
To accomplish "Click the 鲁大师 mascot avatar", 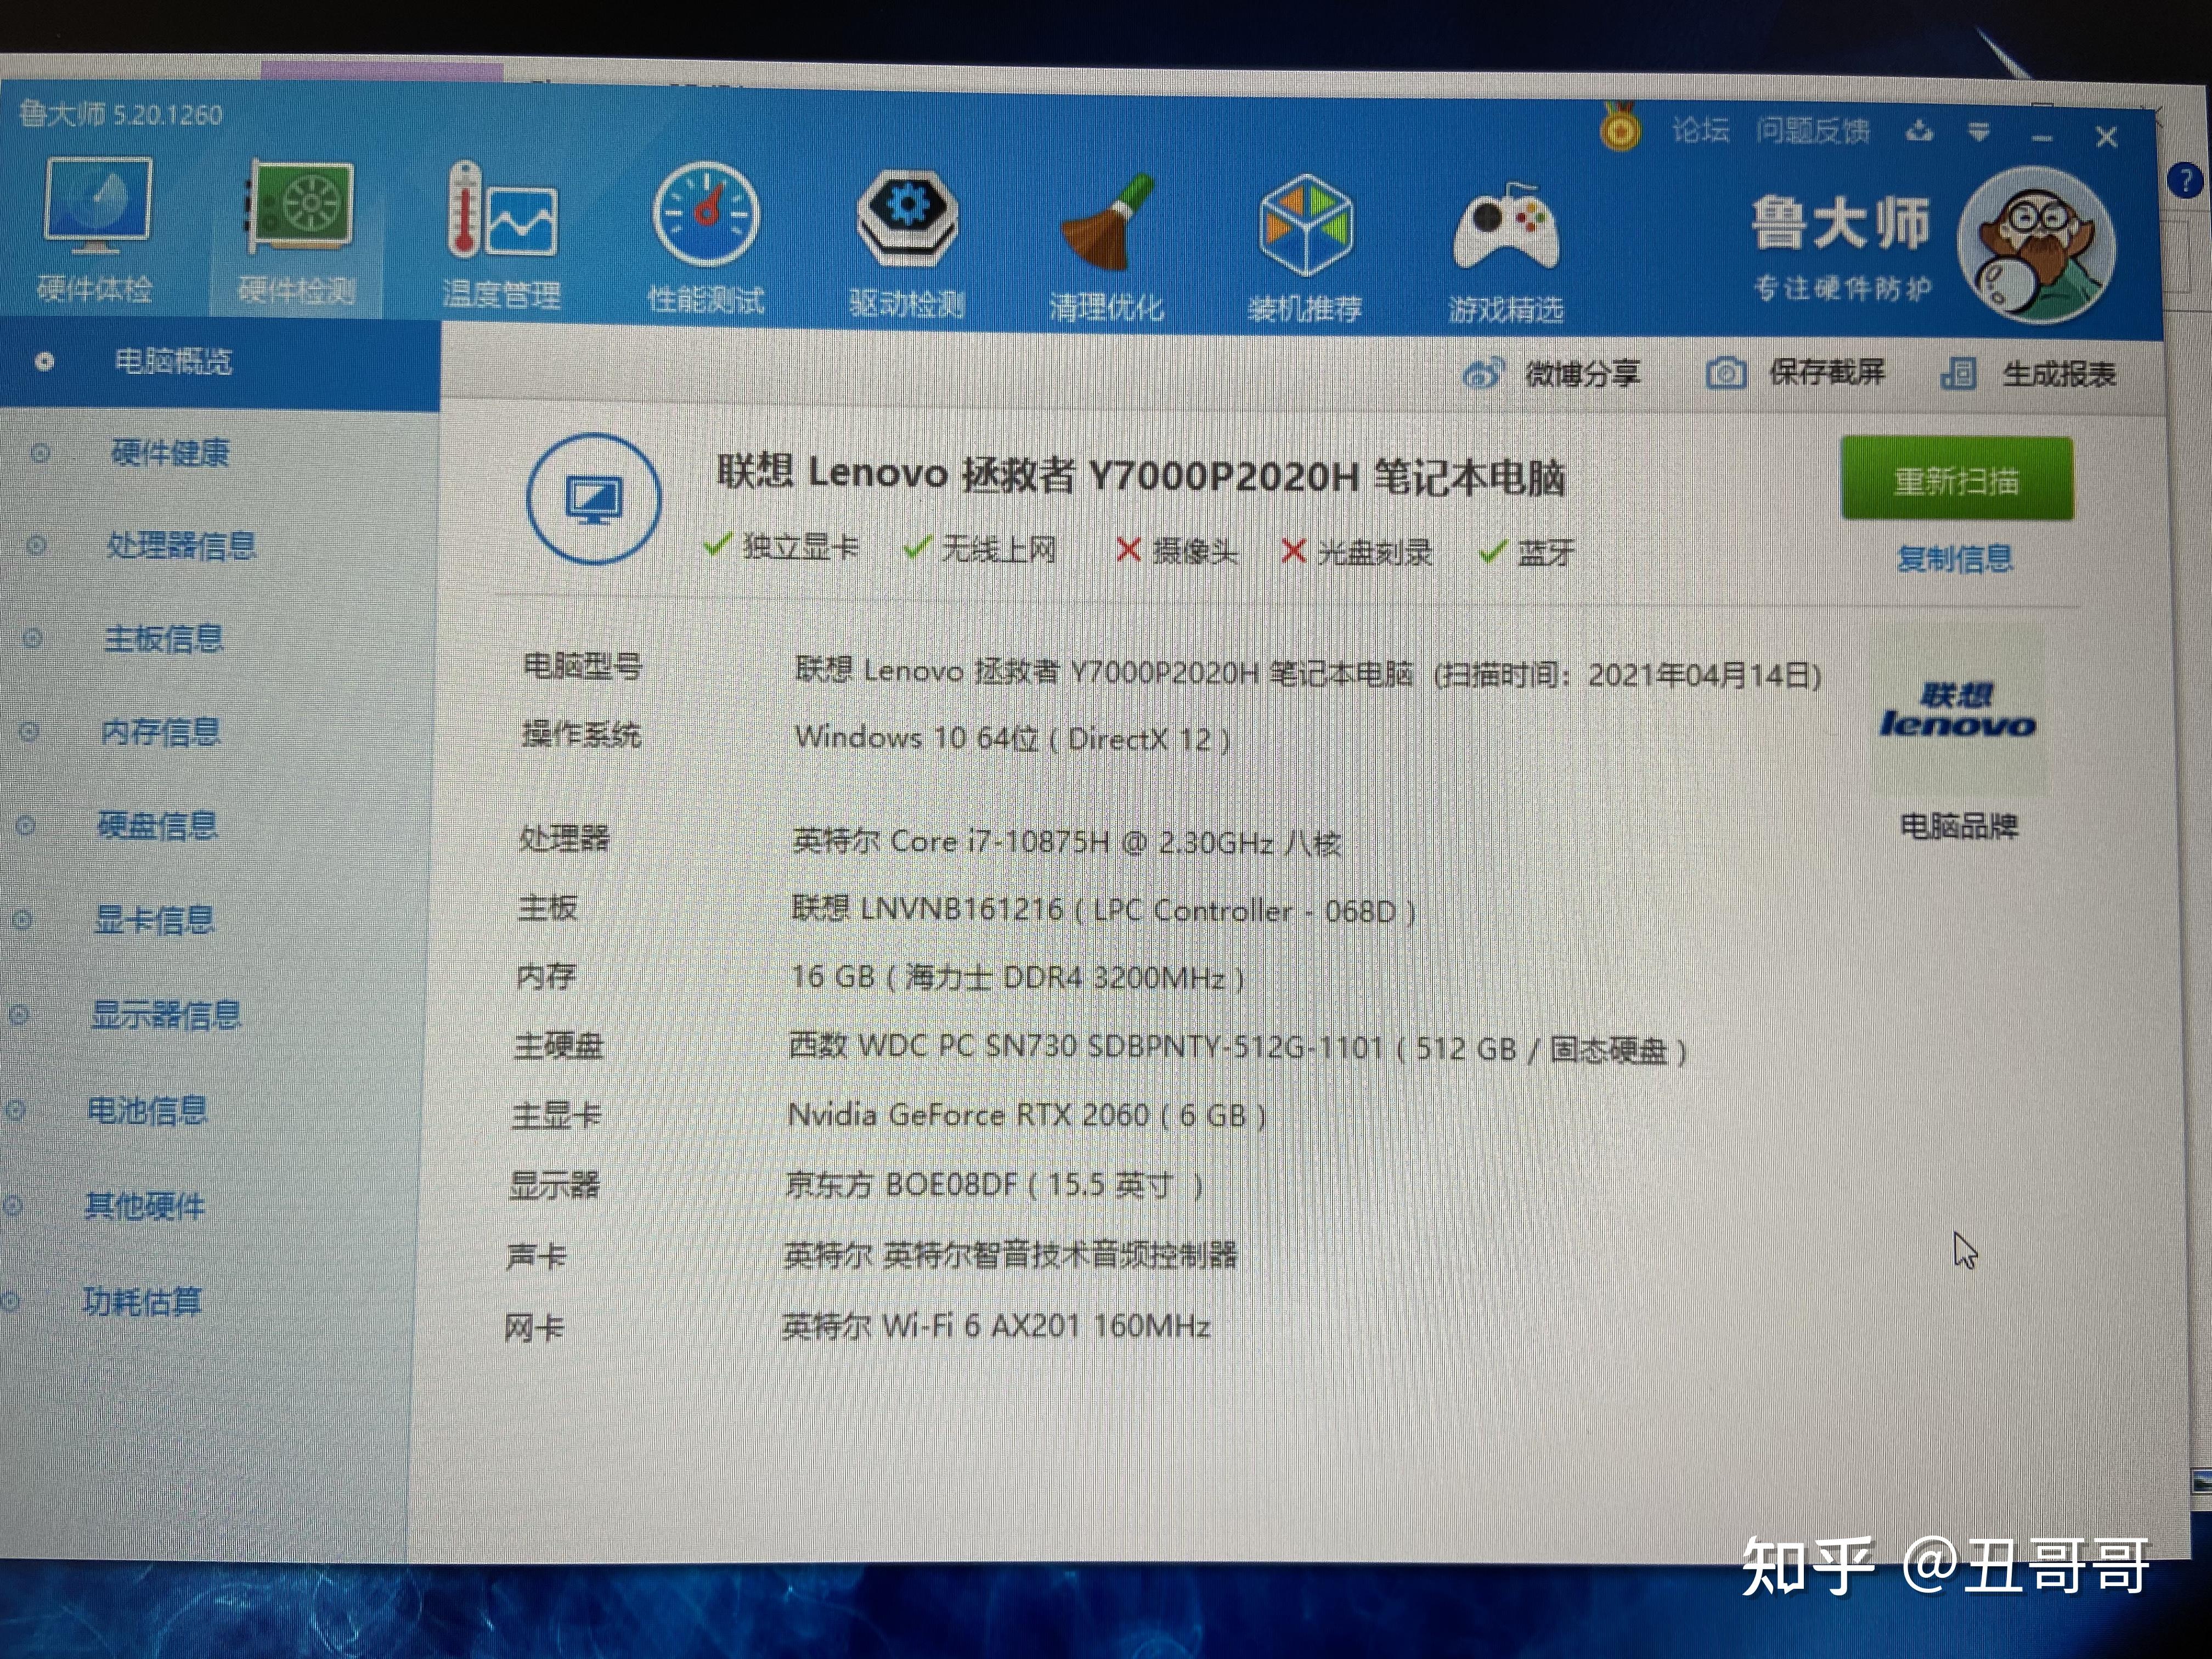I will [2036, 244].
